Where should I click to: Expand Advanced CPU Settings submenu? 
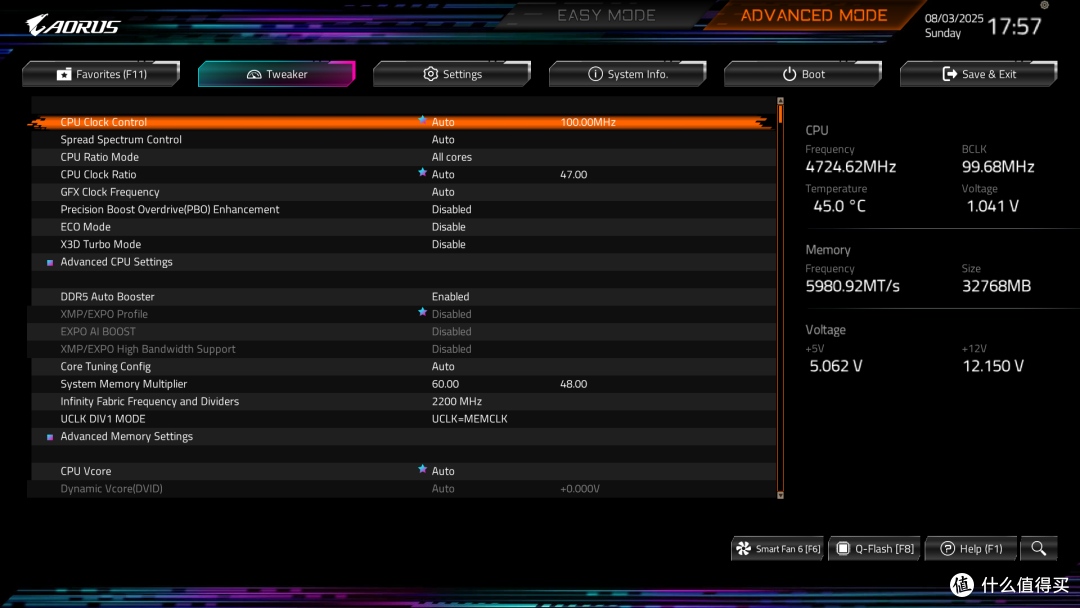click(x=116, y=262)
